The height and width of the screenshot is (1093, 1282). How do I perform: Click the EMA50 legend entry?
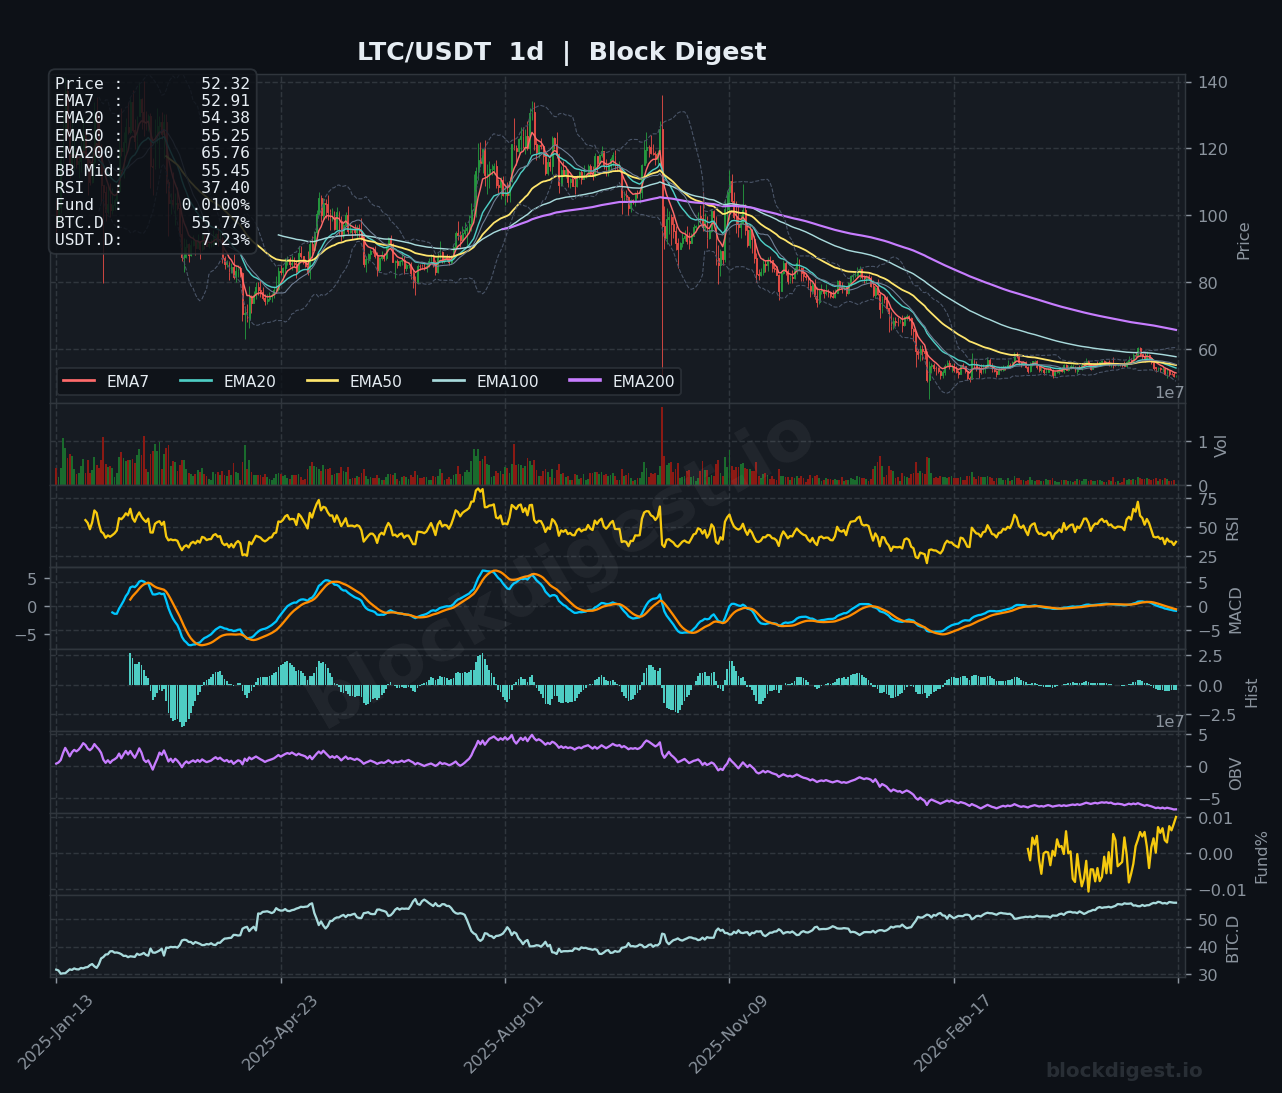click(354, 381)
